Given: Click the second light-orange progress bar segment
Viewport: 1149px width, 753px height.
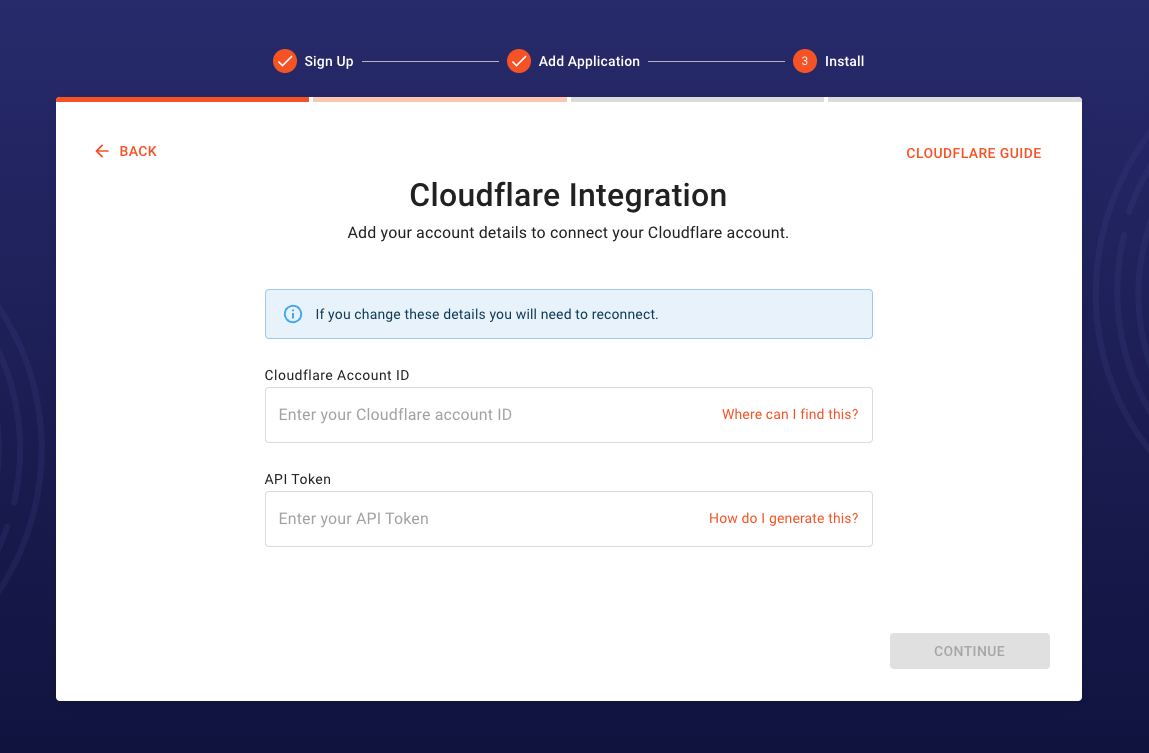Looking at the screenshot, I should click(440, 100).
